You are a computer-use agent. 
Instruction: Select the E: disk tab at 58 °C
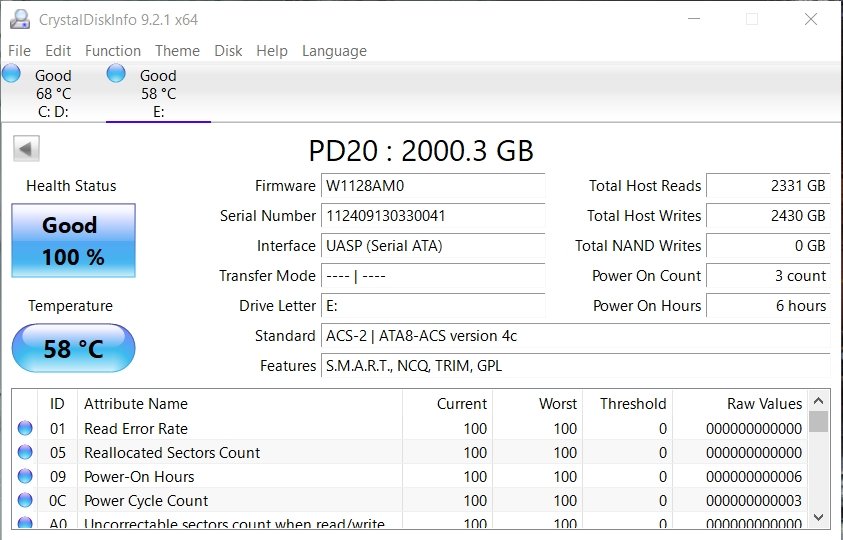(159, 93)
